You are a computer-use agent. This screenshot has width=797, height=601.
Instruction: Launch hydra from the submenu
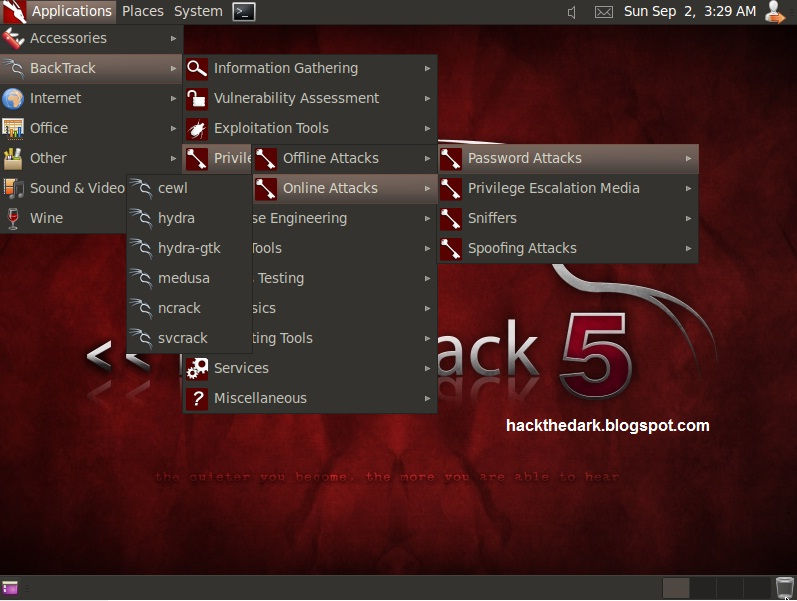pos(190,218)
